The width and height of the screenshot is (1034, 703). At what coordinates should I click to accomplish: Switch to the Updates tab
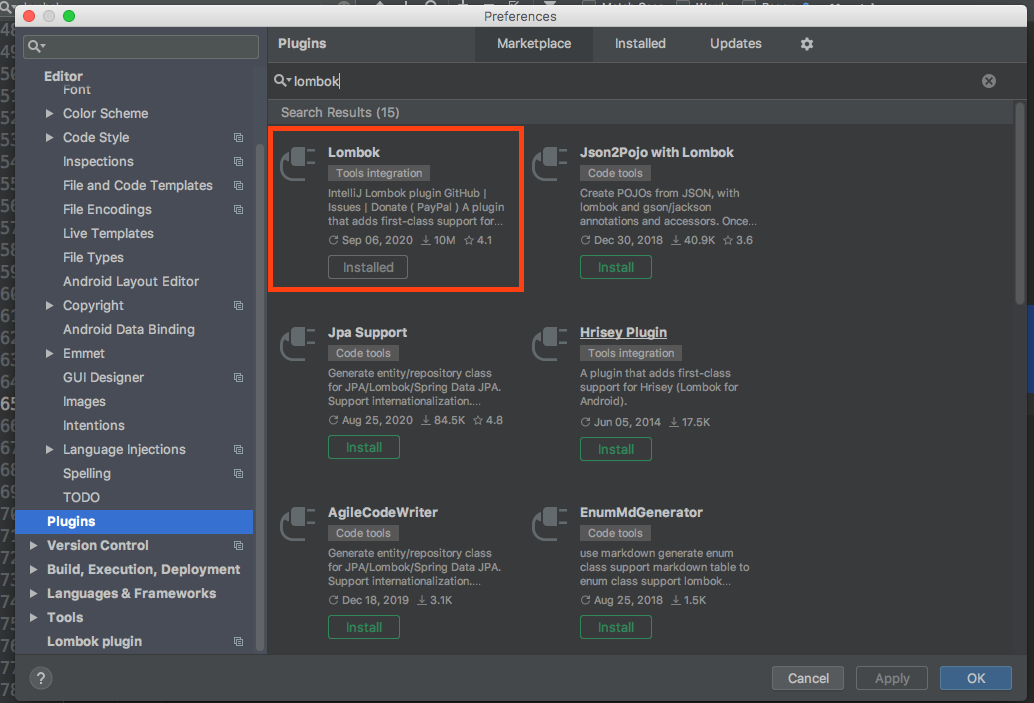(x=735, y=44)
